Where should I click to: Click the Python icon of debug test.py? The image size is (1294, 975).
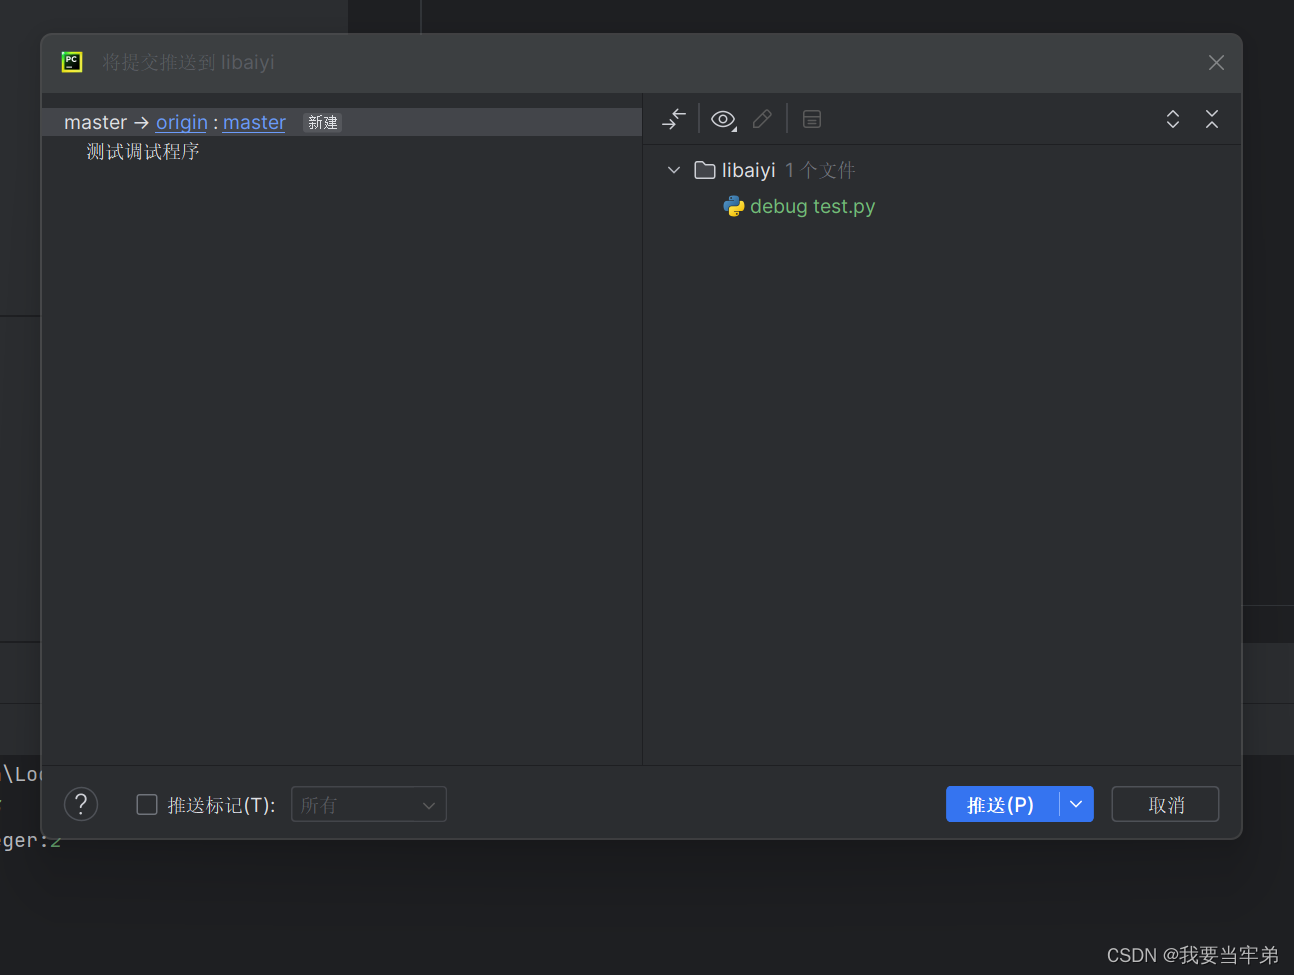[x=734, y=206]
